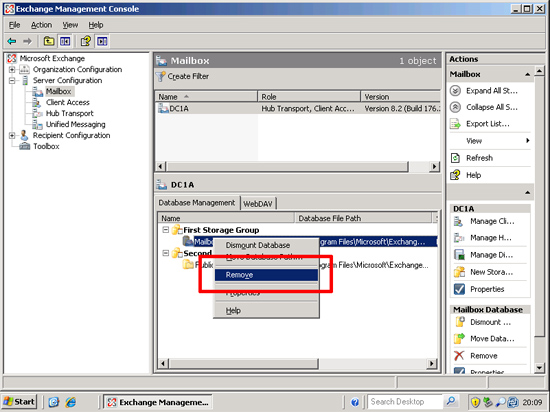Viewport: 550px width, 412px height.
Task: Click Remove action with red X
Action: pos(484,356)
